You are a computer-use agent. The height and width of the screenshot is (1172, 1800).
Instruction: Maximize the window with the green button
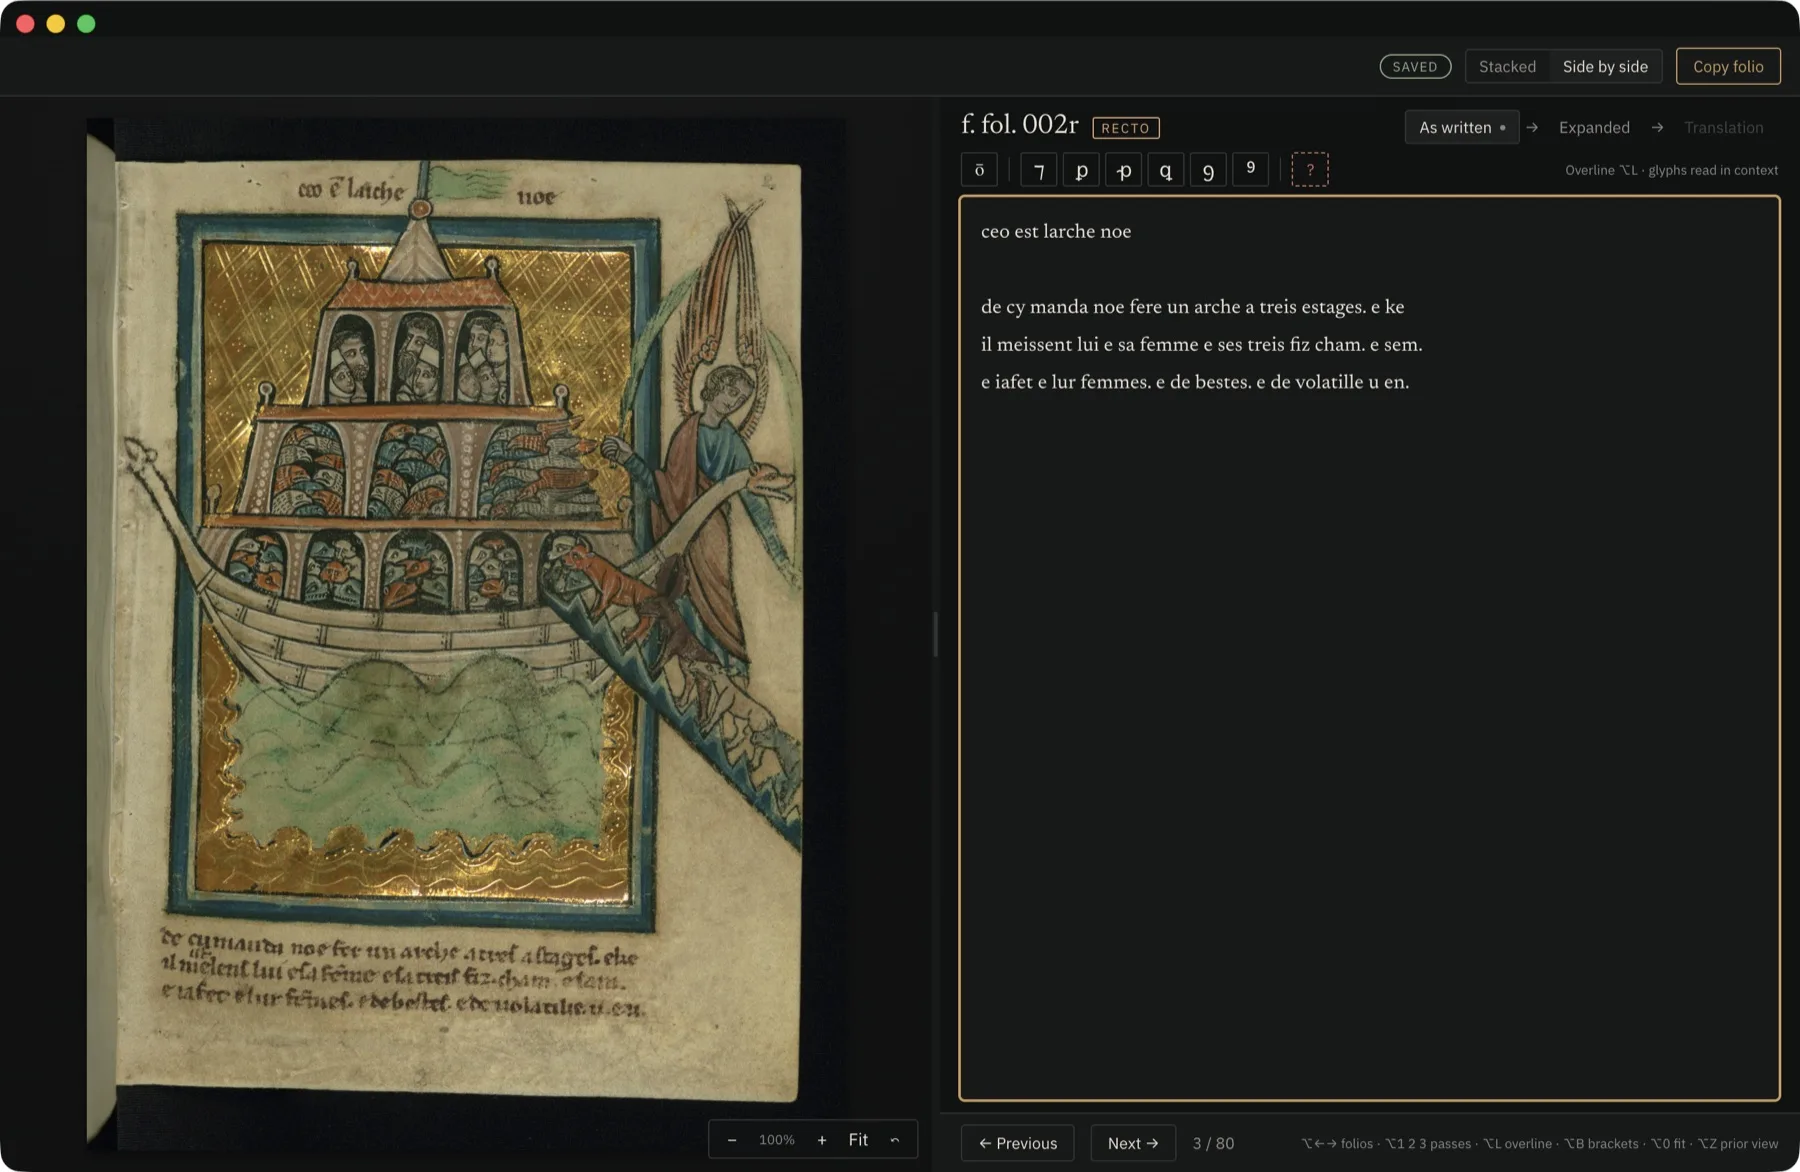click(86, 23)
